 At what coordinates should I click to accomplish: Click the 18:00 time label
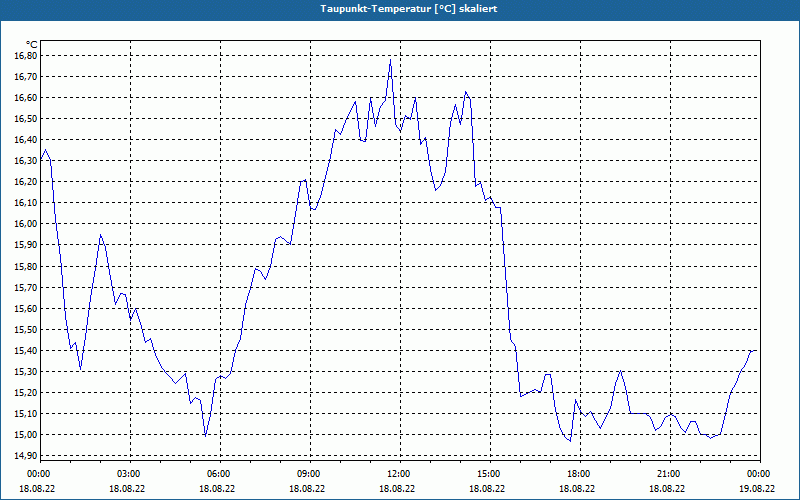click(577, 474)
